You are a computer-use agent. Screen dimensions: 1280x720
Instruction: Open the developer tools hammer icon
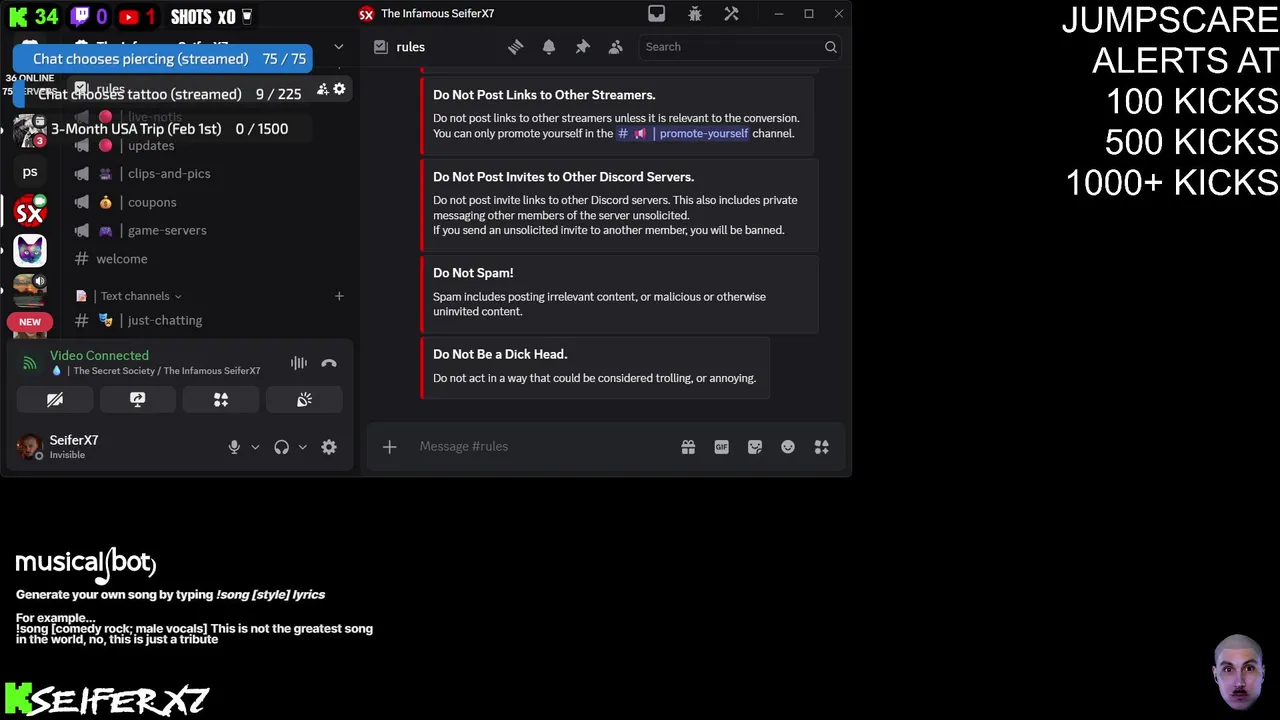pyautogui.click(x=731, y=14)
